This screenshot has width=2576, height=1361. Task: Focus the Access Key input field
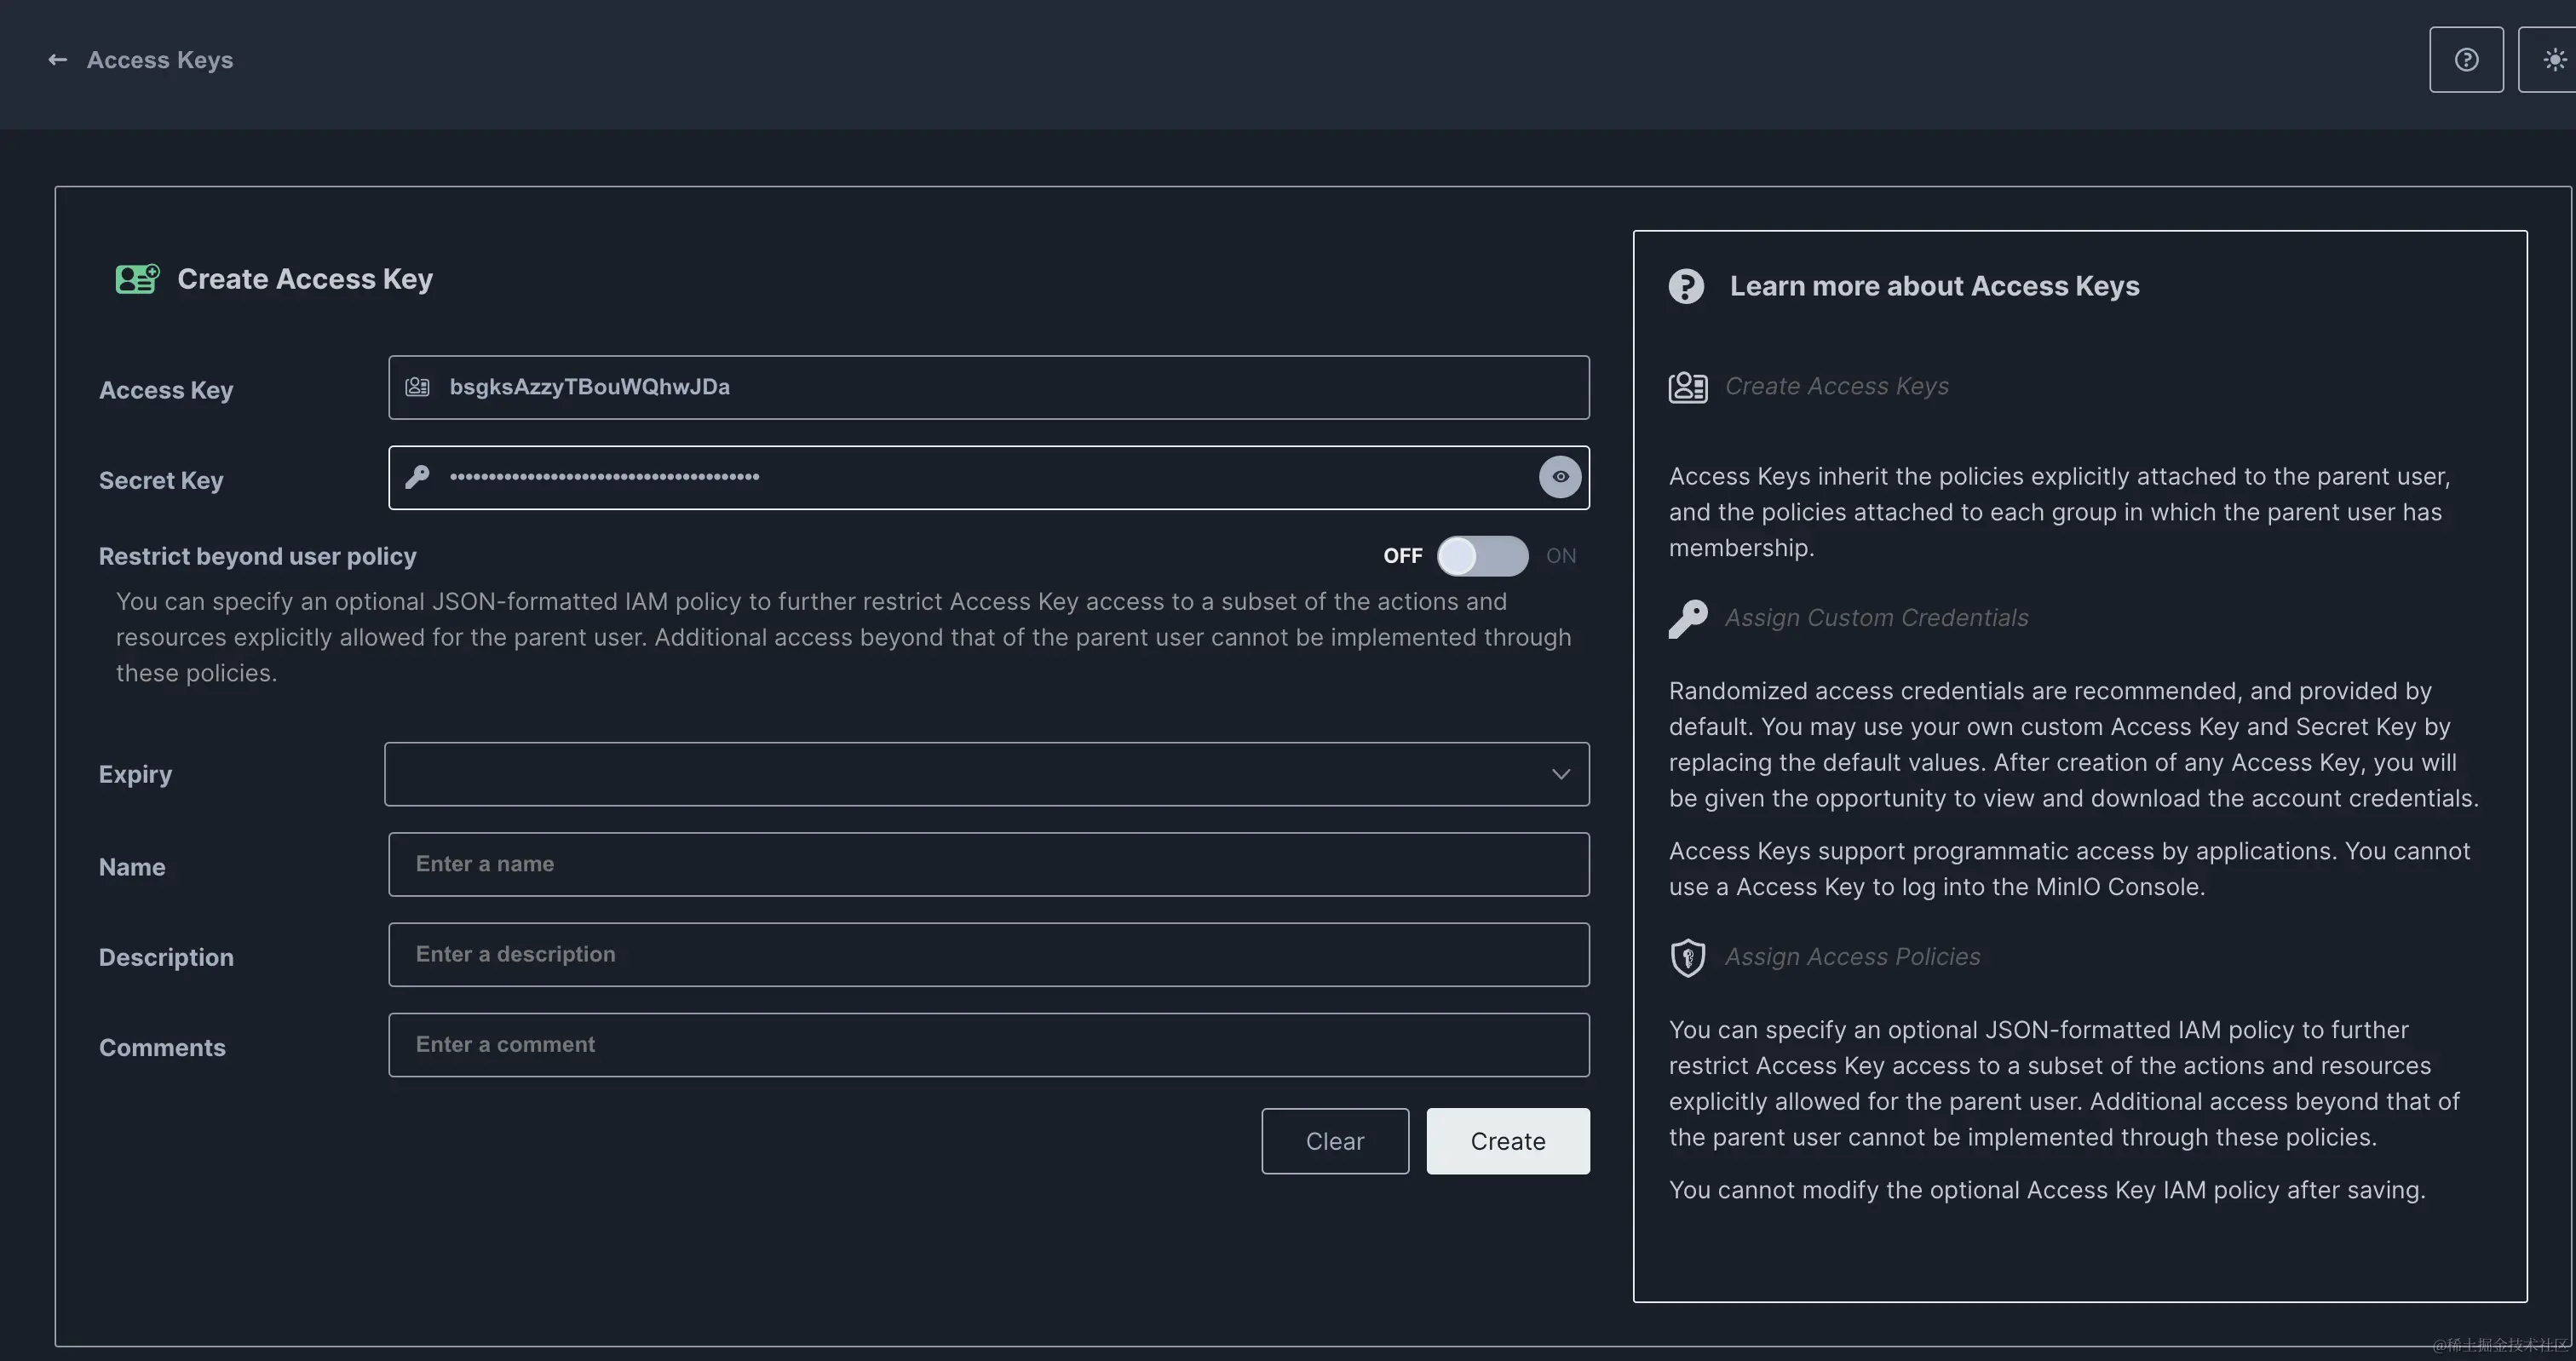pos(989,387)
